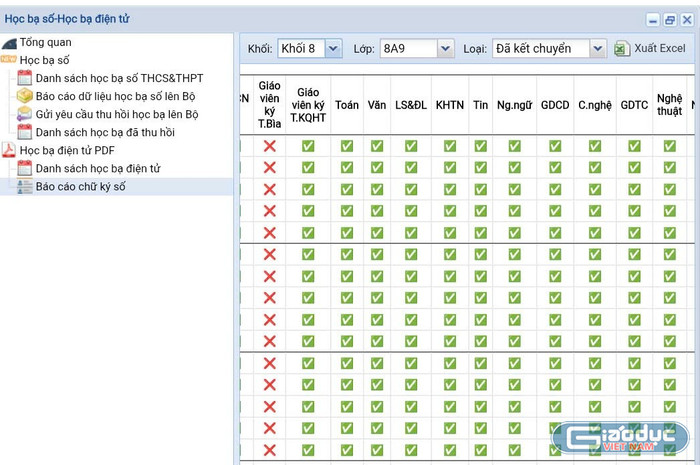Click the KHTN column header
The height and width of the screenshot is (465, 700).
click(450, 105)
